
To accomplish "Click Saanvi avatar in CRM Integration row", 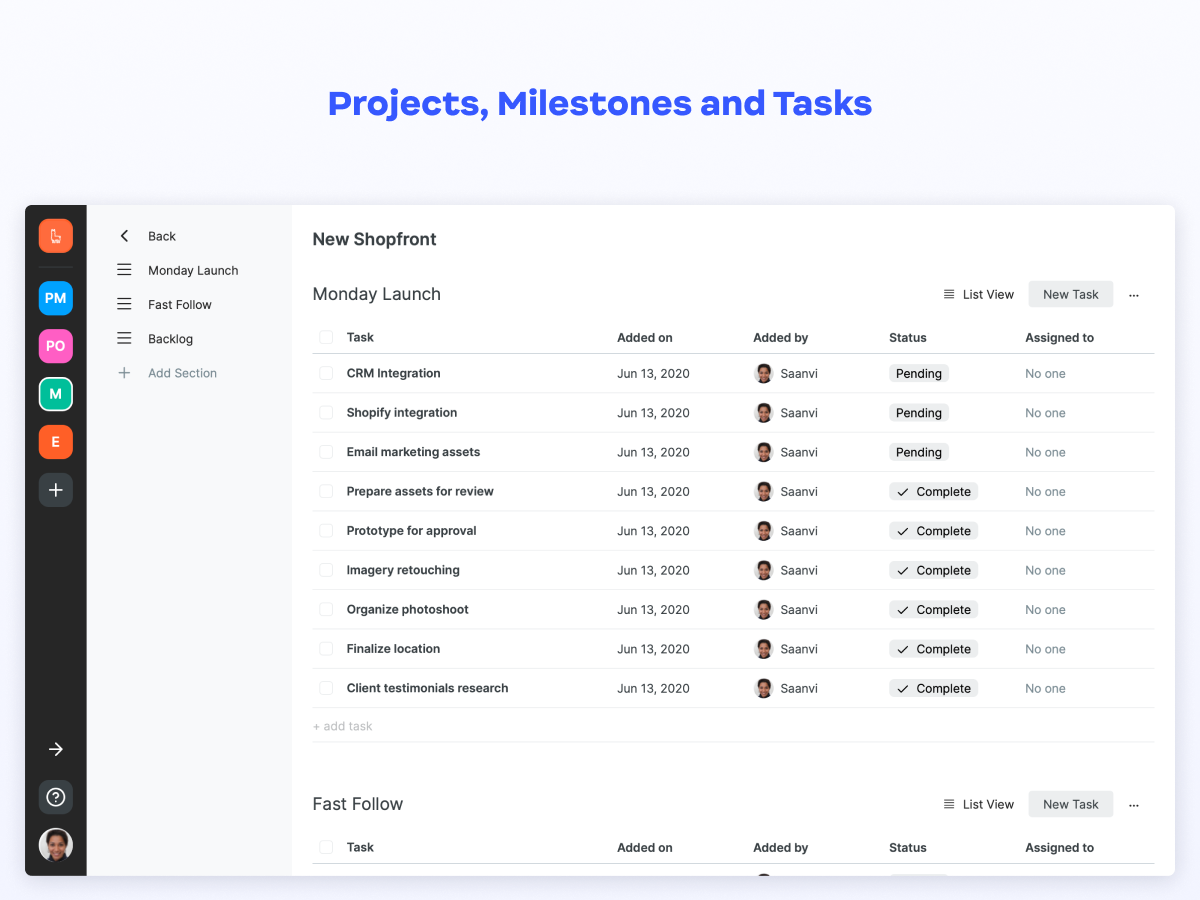I will coord(764,373).
